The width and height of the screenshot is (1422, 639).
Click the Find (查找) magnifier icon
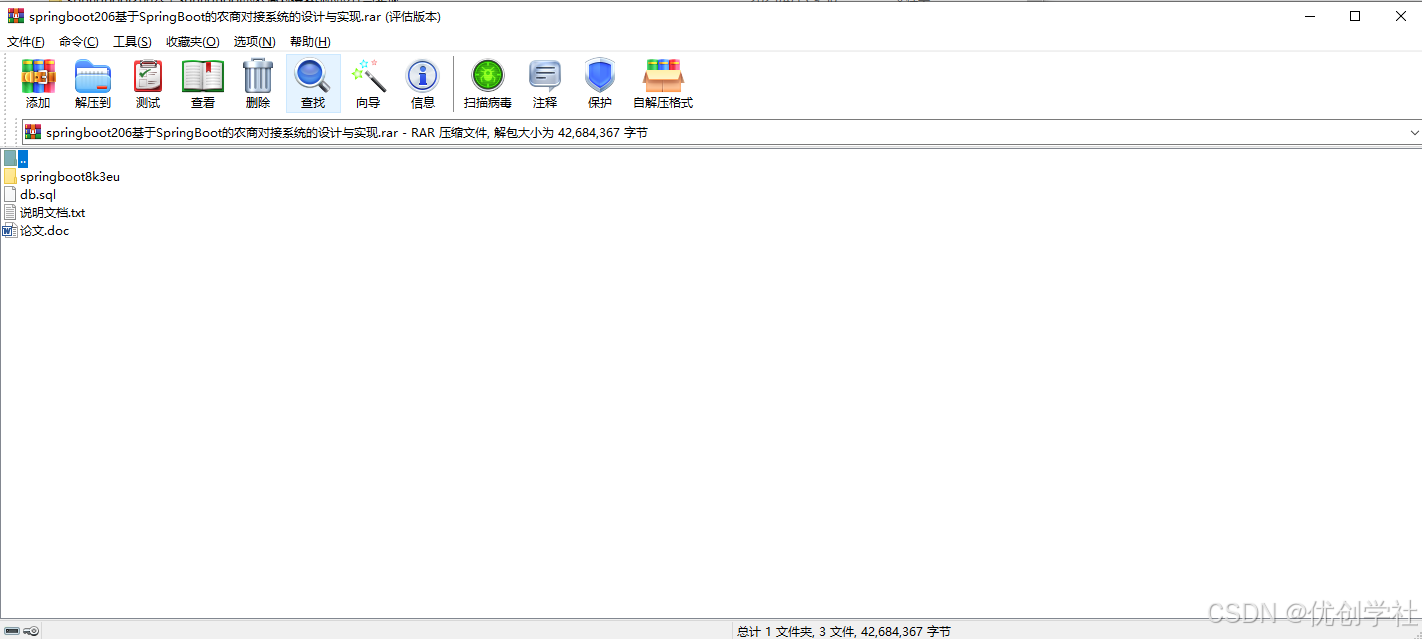pos(313,77)
